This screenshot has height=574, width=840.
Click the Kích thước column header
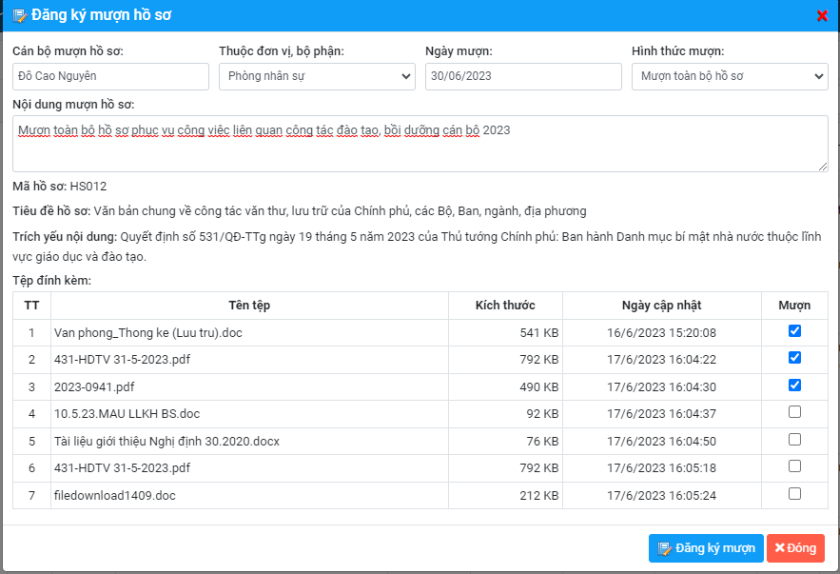tap(505, 305)
